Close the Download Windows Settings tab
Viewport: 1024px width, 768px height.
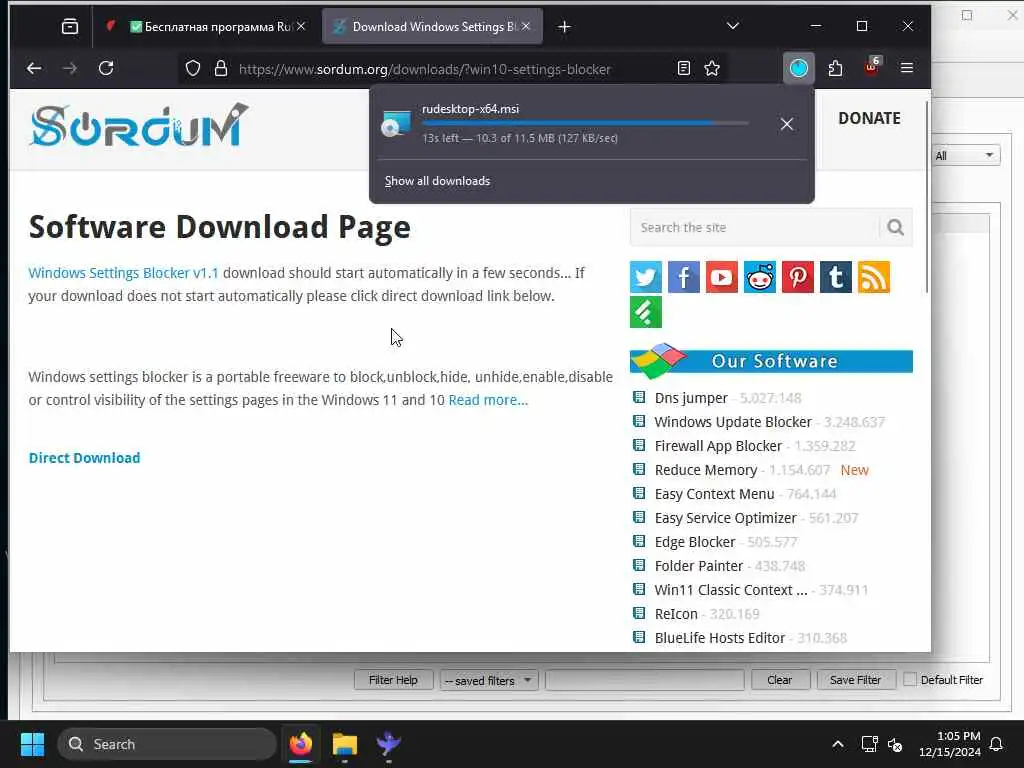pyautogui.click(x=526, y=26)
